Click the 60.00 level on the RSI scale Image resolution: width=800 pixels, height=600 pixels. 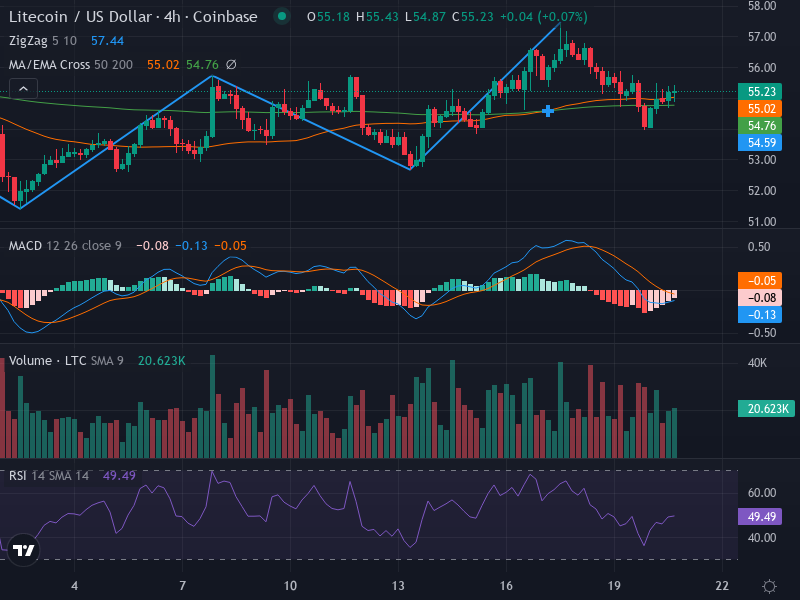coord(762,493)
